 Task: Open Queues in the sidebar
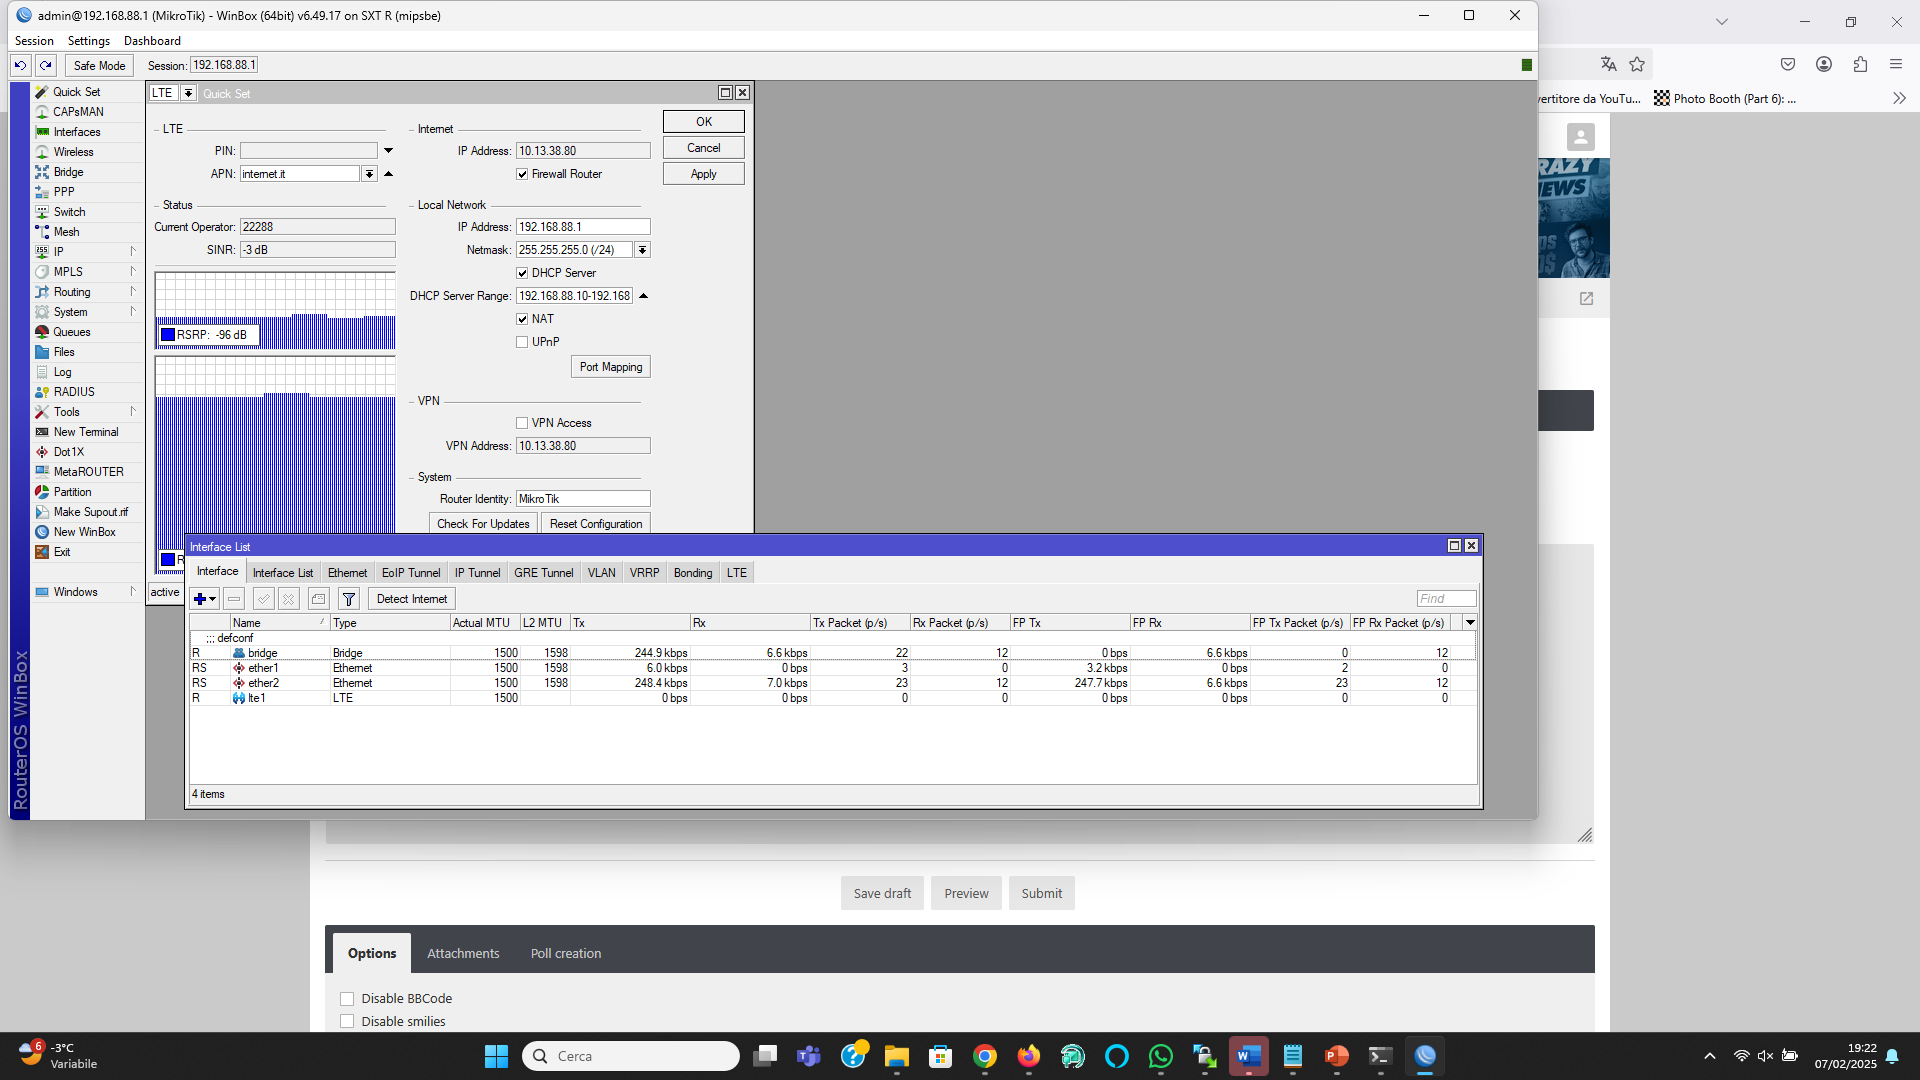(x=71, y=332)
